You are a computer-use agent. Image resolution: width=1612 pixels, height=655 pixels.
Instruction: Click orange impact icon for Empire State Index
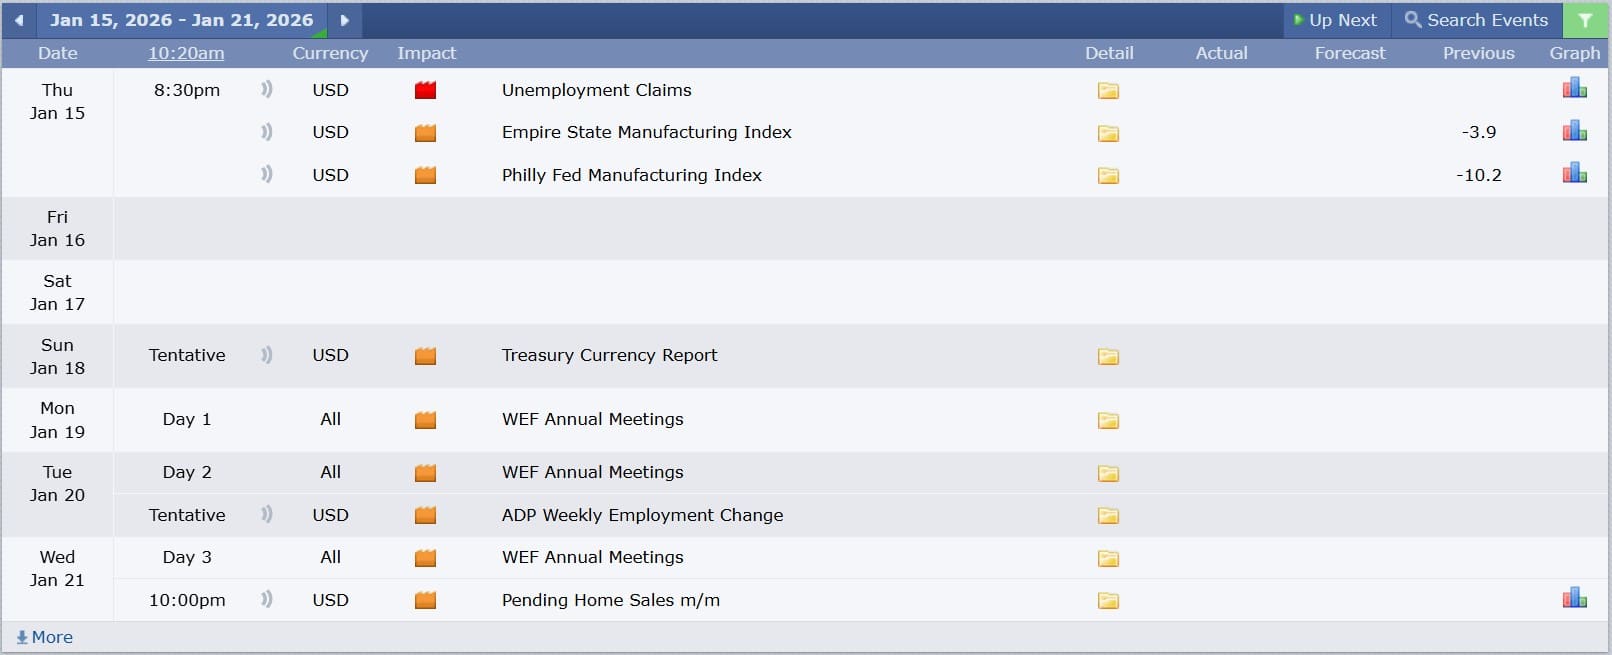[x=426, y=133]
